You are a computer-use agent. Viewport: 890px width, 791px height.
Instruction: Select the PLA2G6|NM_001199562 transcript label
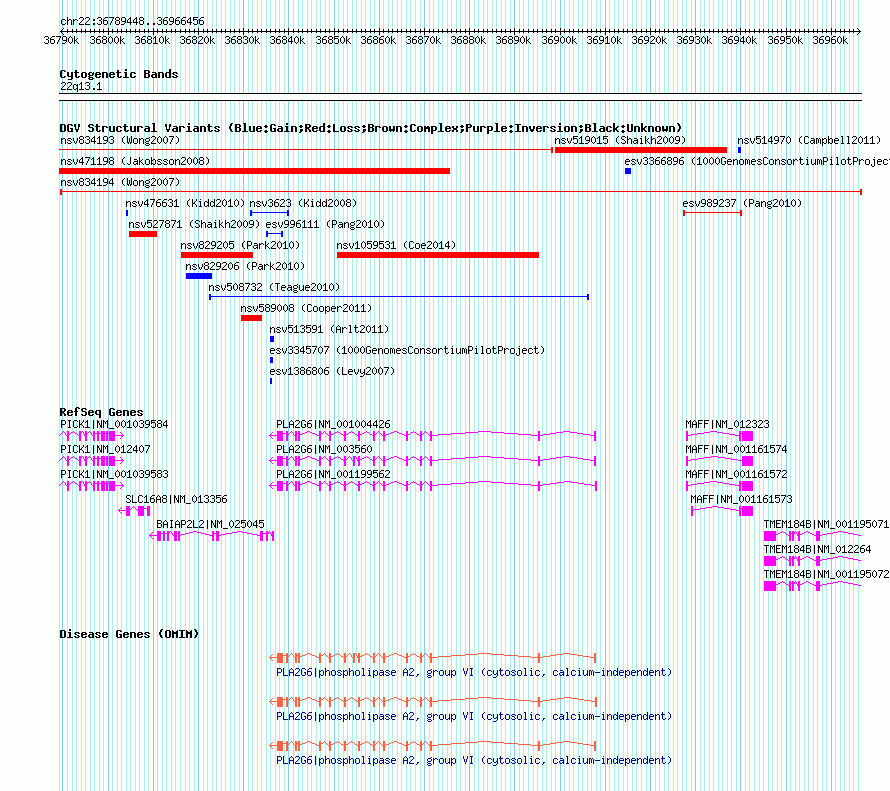tap(333, 474)
